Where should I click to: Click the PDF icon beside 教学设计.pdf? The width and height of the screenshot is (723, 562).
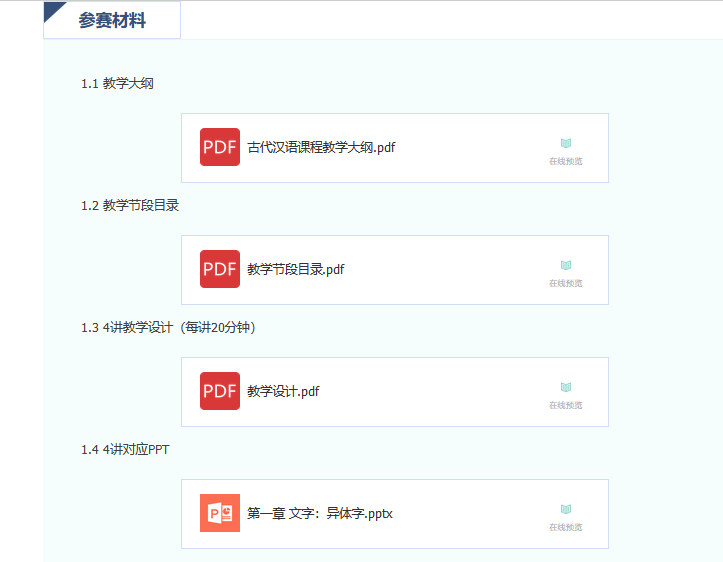219,391
